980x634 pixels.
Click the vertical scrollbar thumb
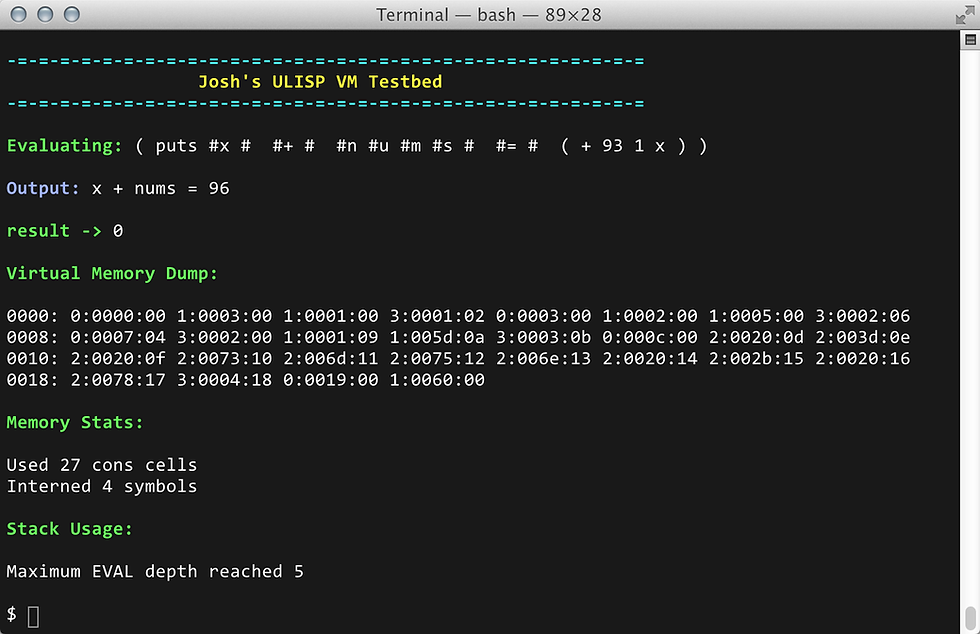point(970,620)
